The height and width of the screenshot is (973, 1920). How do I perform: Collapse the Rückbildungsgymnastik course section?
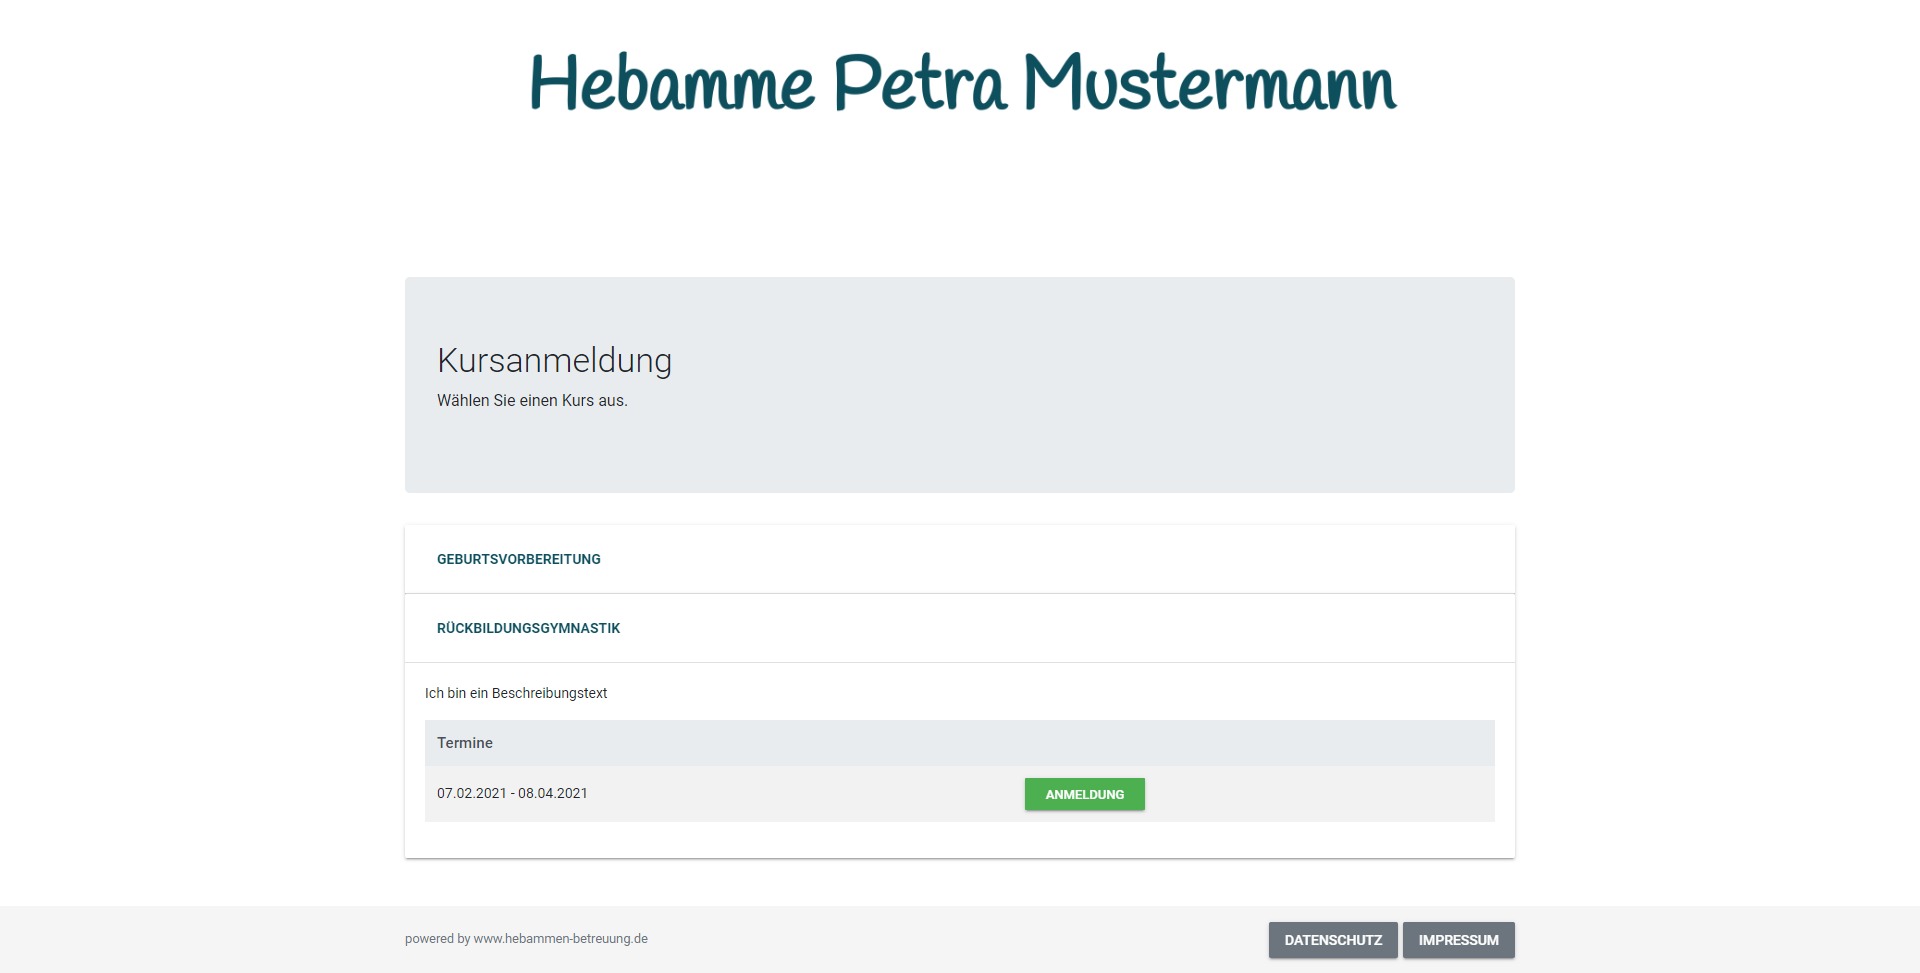[x=528, y=628]
